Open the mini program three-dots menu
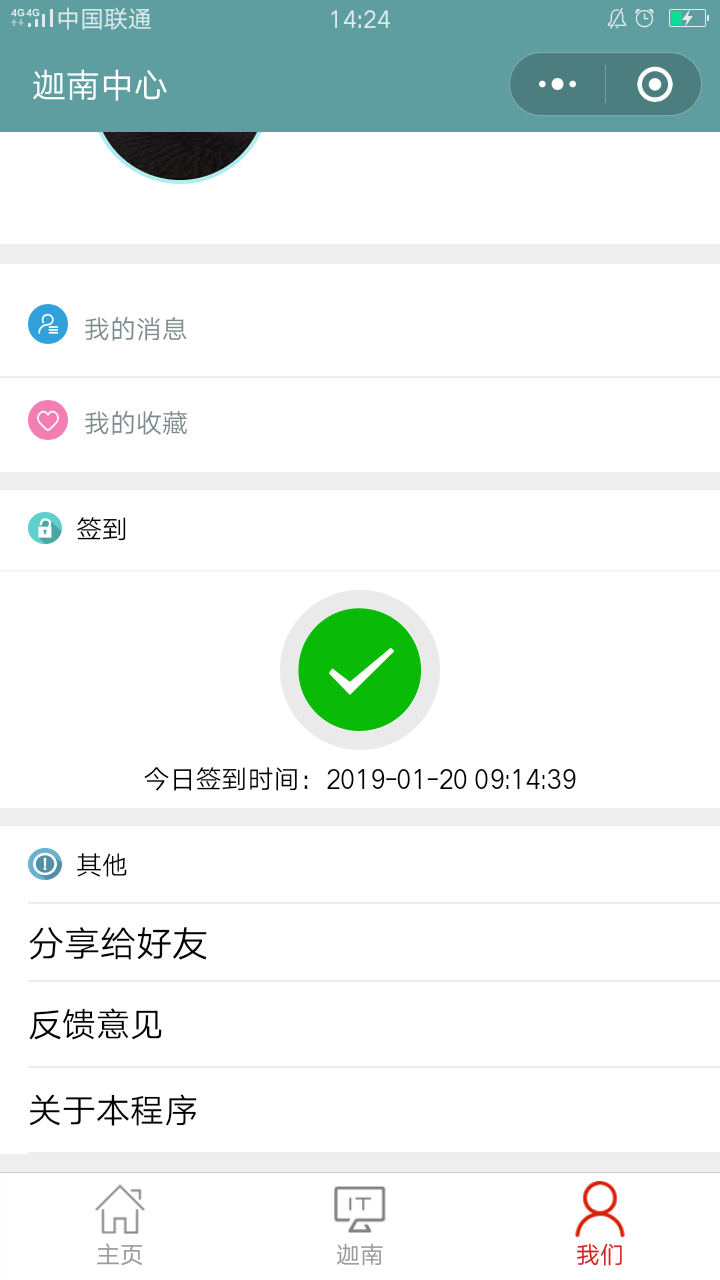The image size is (720, 1280). tap(557, 84)
